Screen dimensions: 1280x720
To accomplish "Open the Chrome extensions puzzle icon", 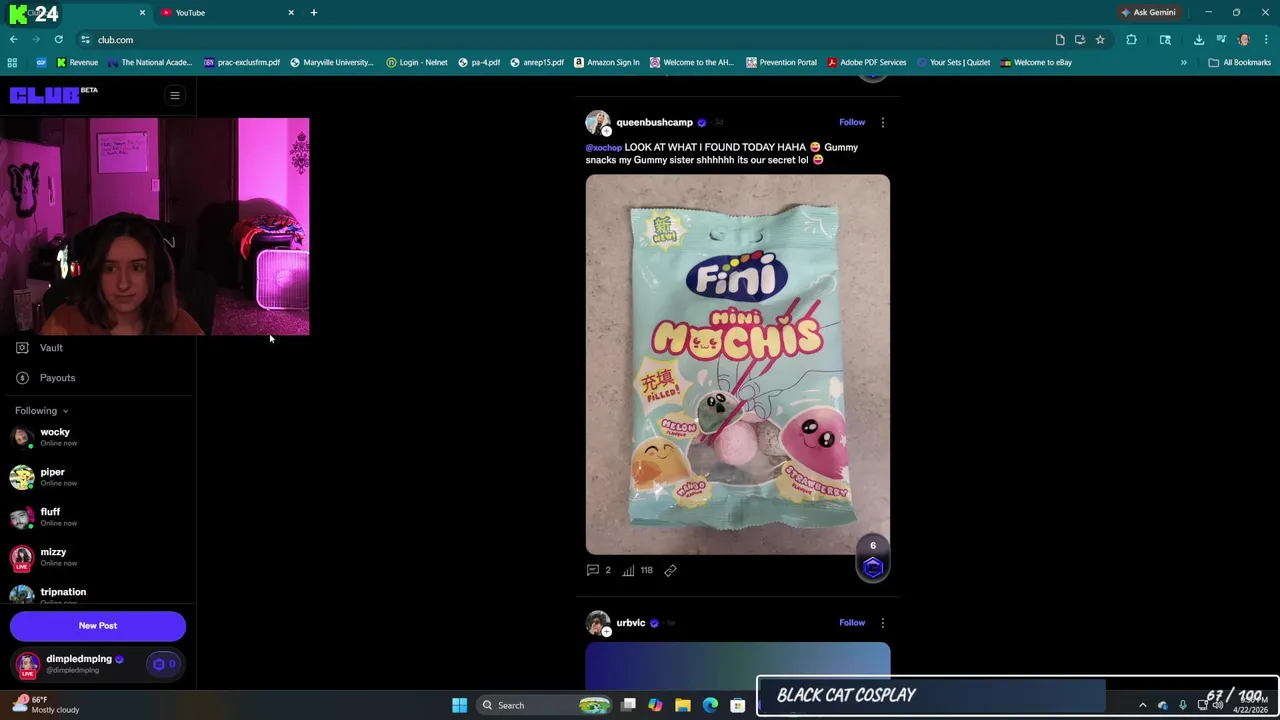I will click(1132, 40).
